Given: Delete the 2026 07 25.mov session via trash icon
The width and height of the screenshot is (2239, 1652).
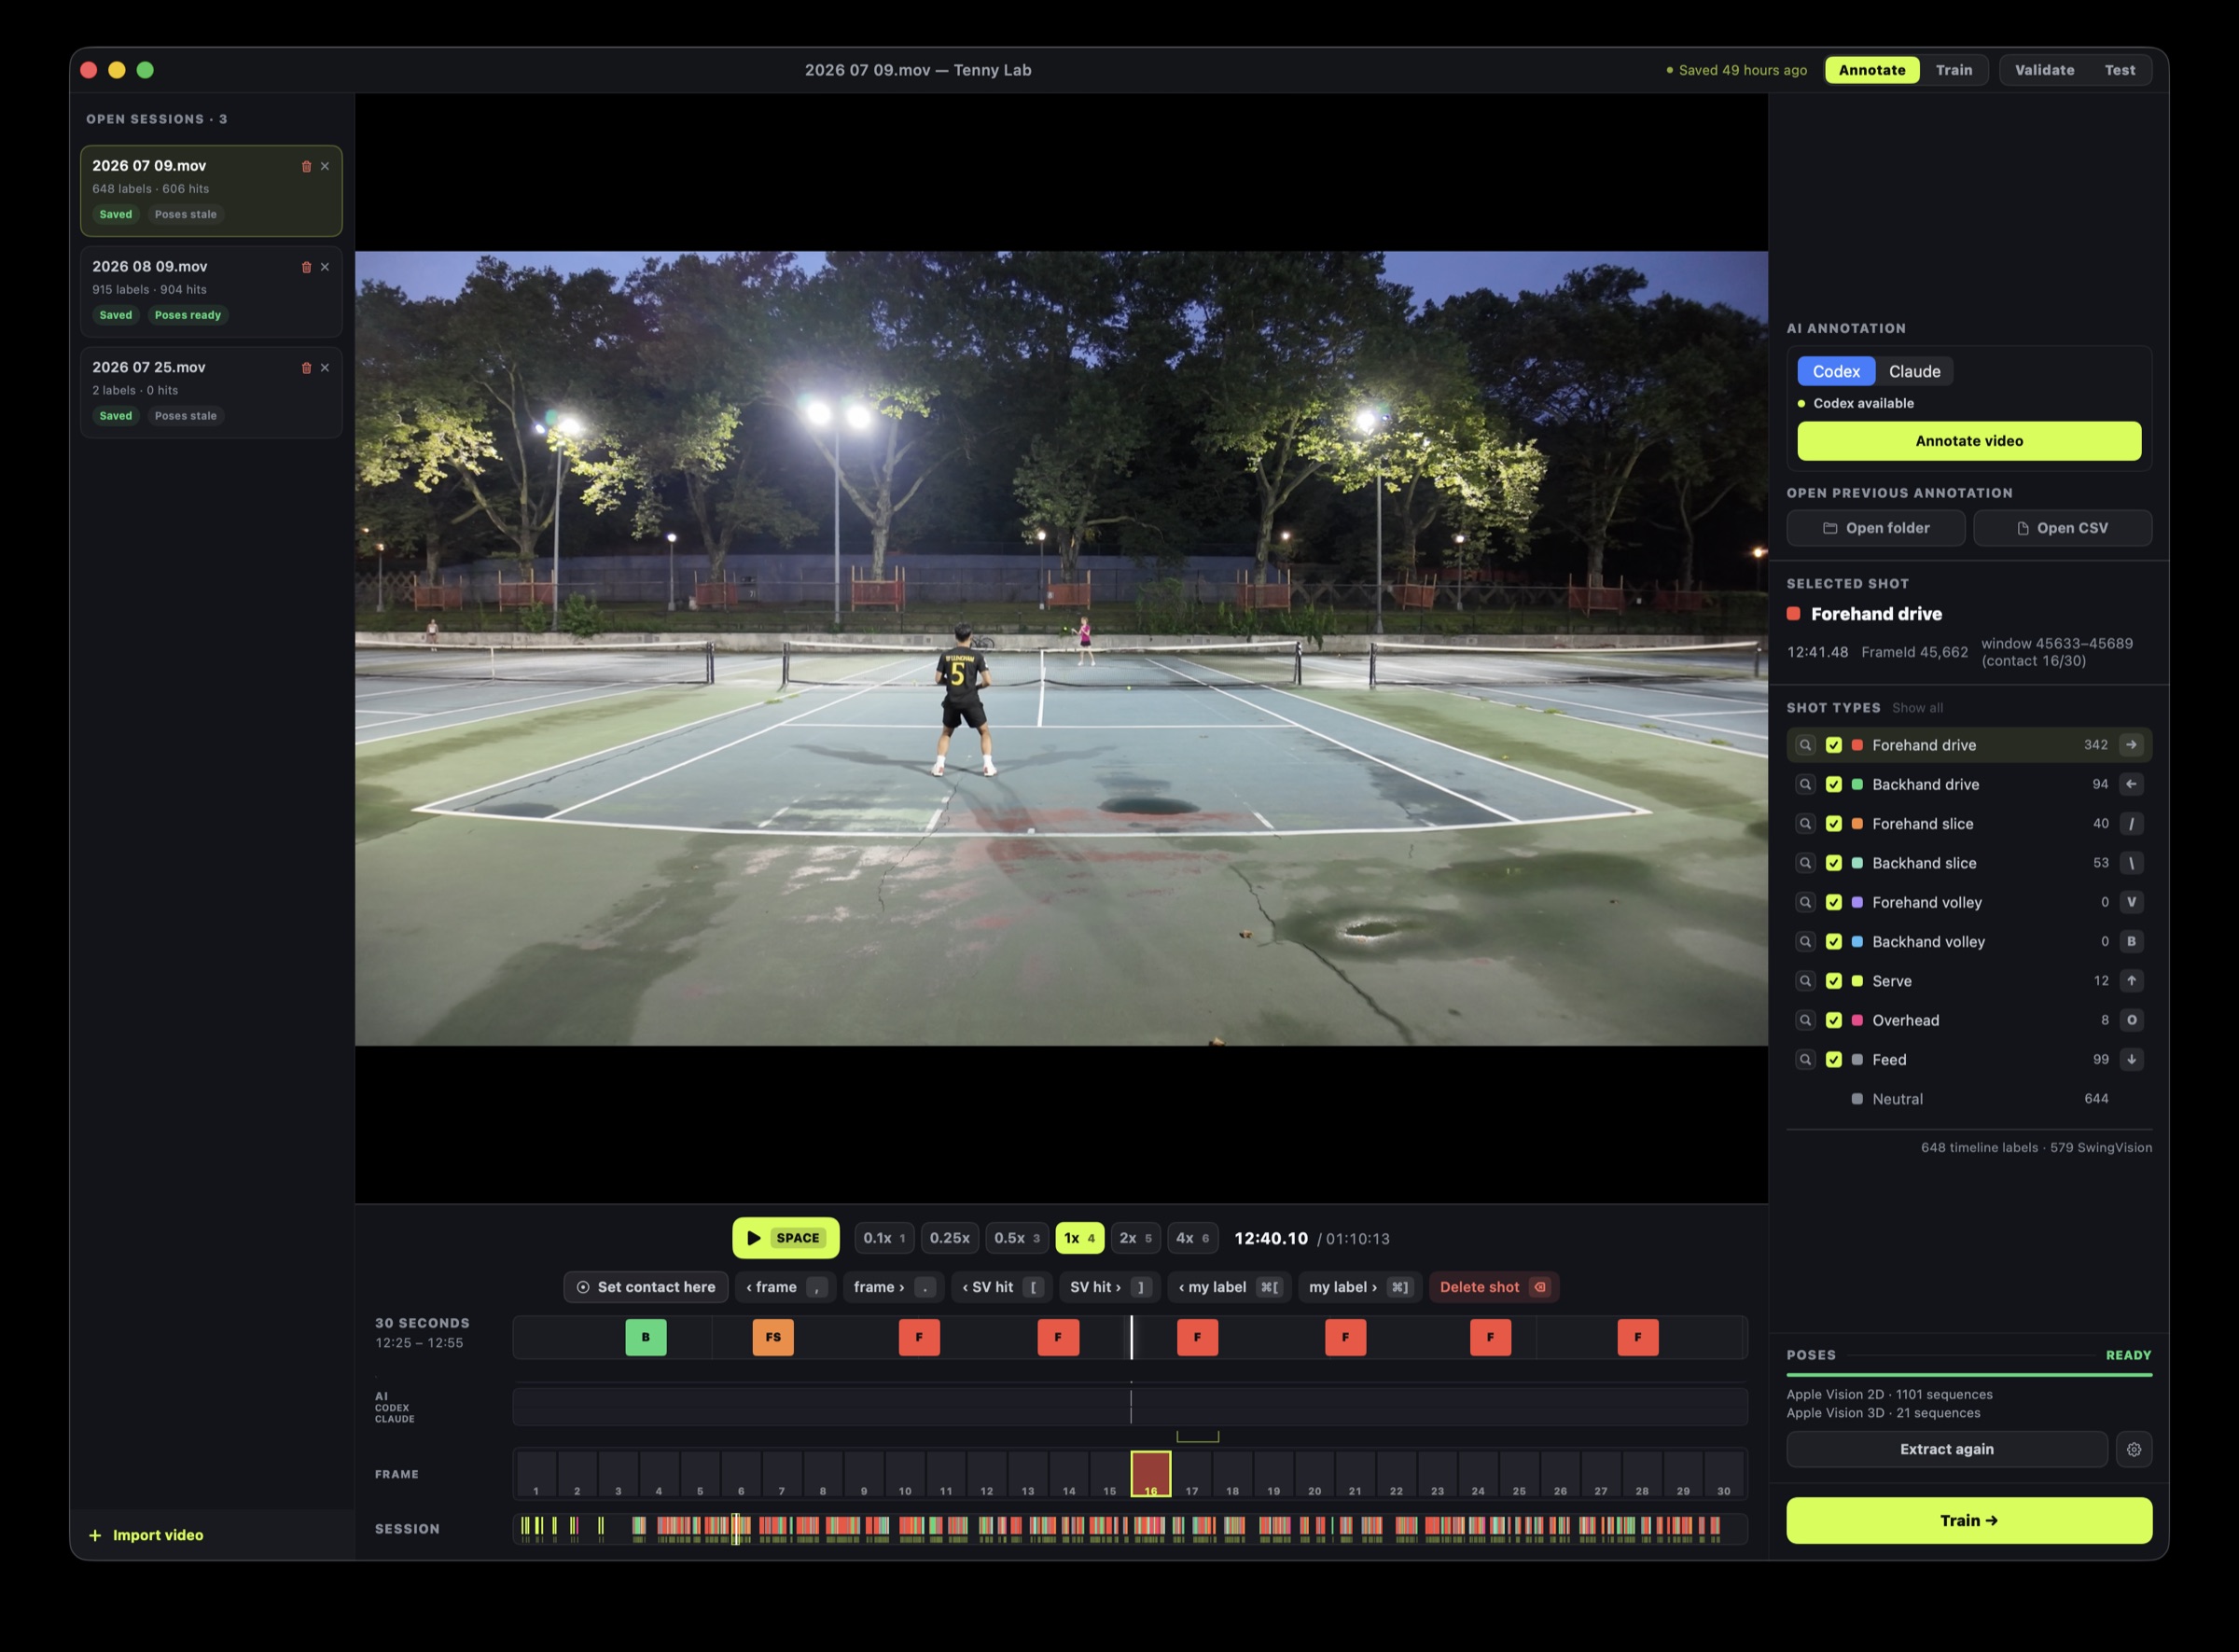Looking at the screenshot, I should click(306, 368).
